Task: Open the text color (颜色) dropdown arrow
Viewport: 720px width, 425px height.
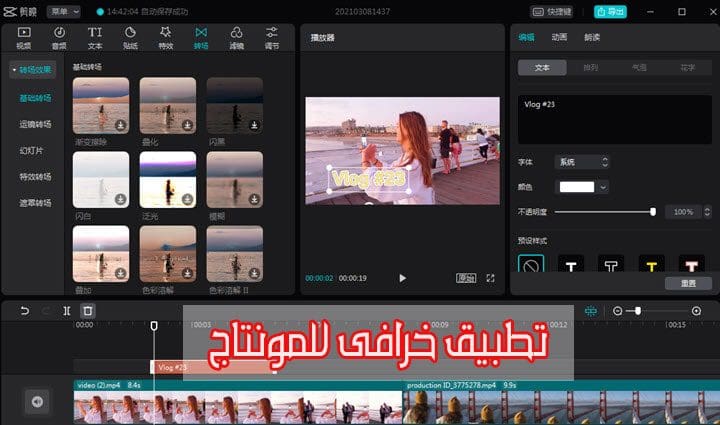Action: (603, 187)
